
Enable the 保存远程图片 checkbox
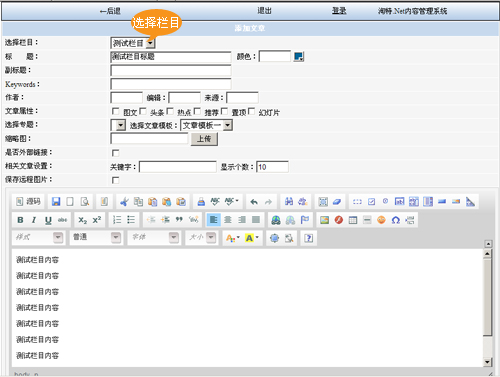(116, 180)
